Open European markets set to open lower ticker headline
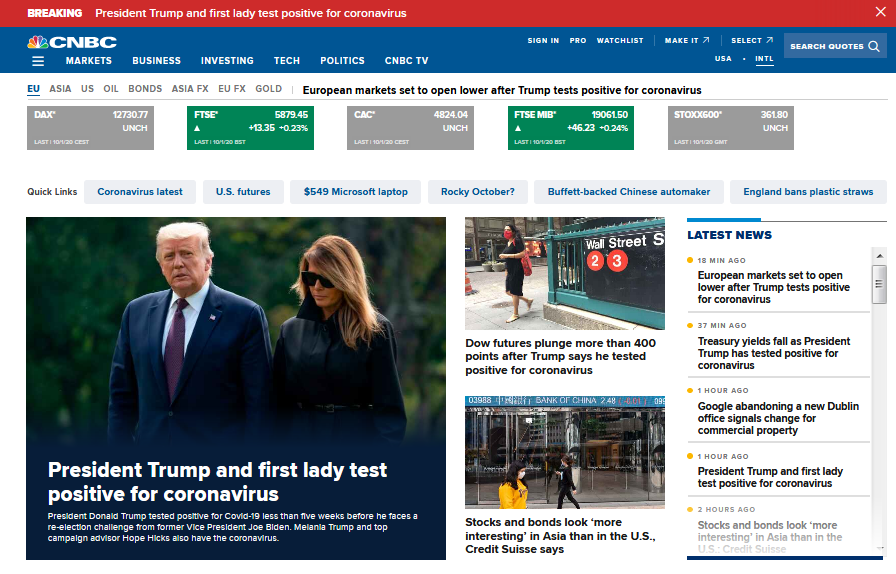This screenshot has height=574, width=896. (x=502, y=90)
